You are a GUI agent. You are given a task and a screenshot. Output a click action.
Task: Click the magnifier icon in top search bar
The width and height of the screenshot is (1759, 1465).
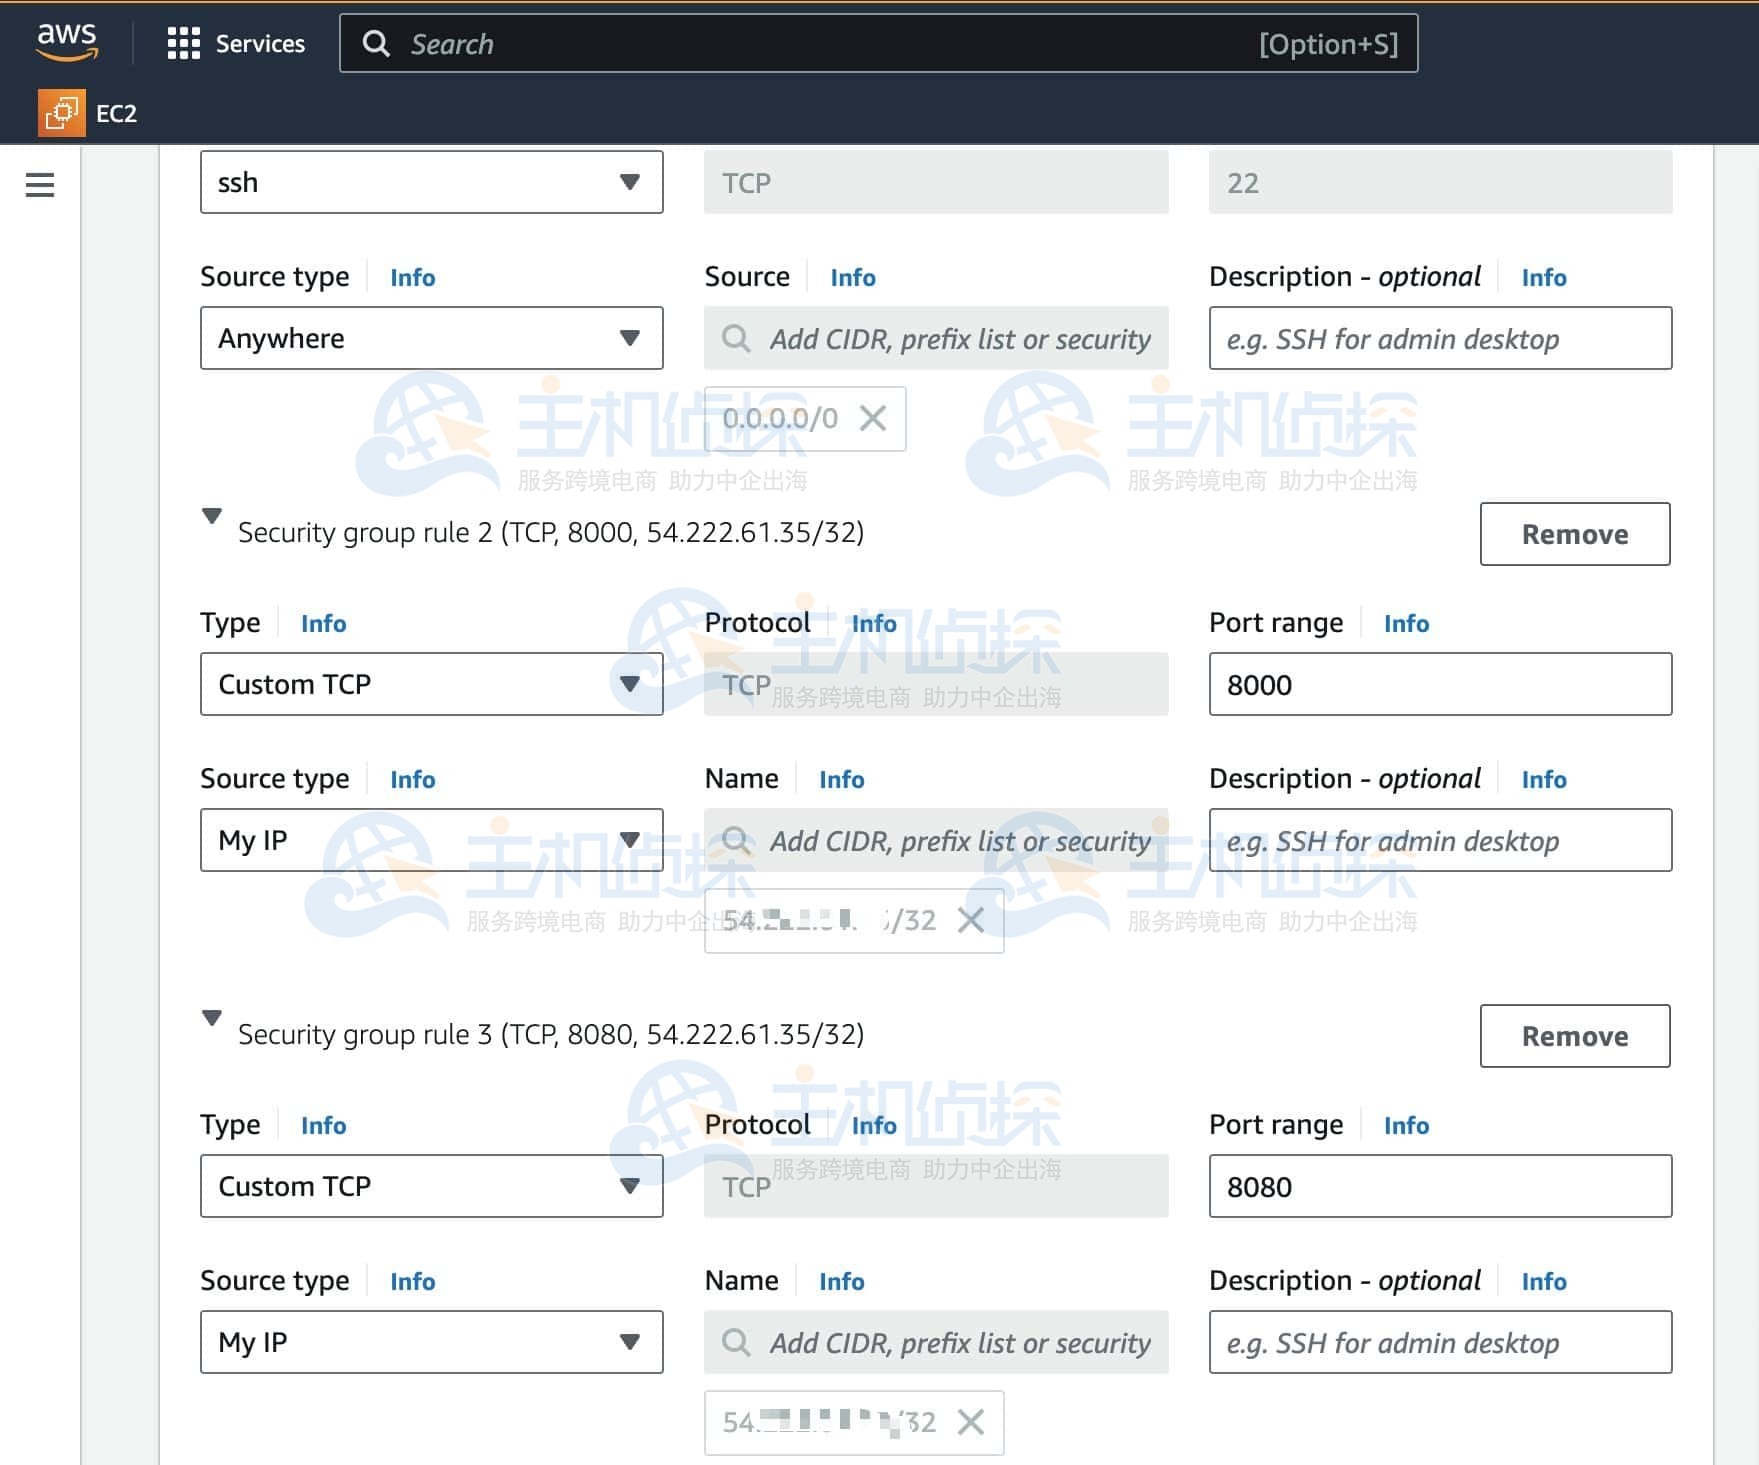(x=376, y=44)
